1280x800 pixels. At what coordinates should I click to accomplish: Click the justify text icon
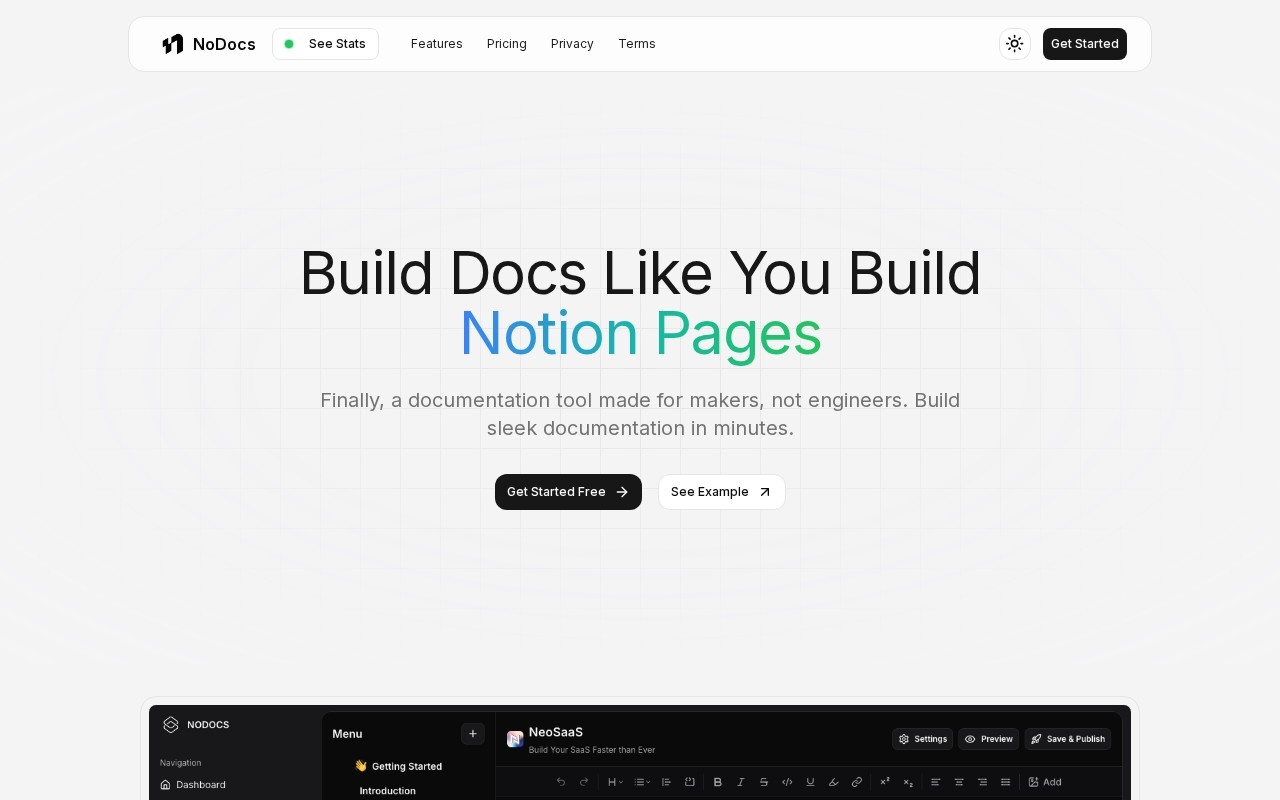(1006, 782)
